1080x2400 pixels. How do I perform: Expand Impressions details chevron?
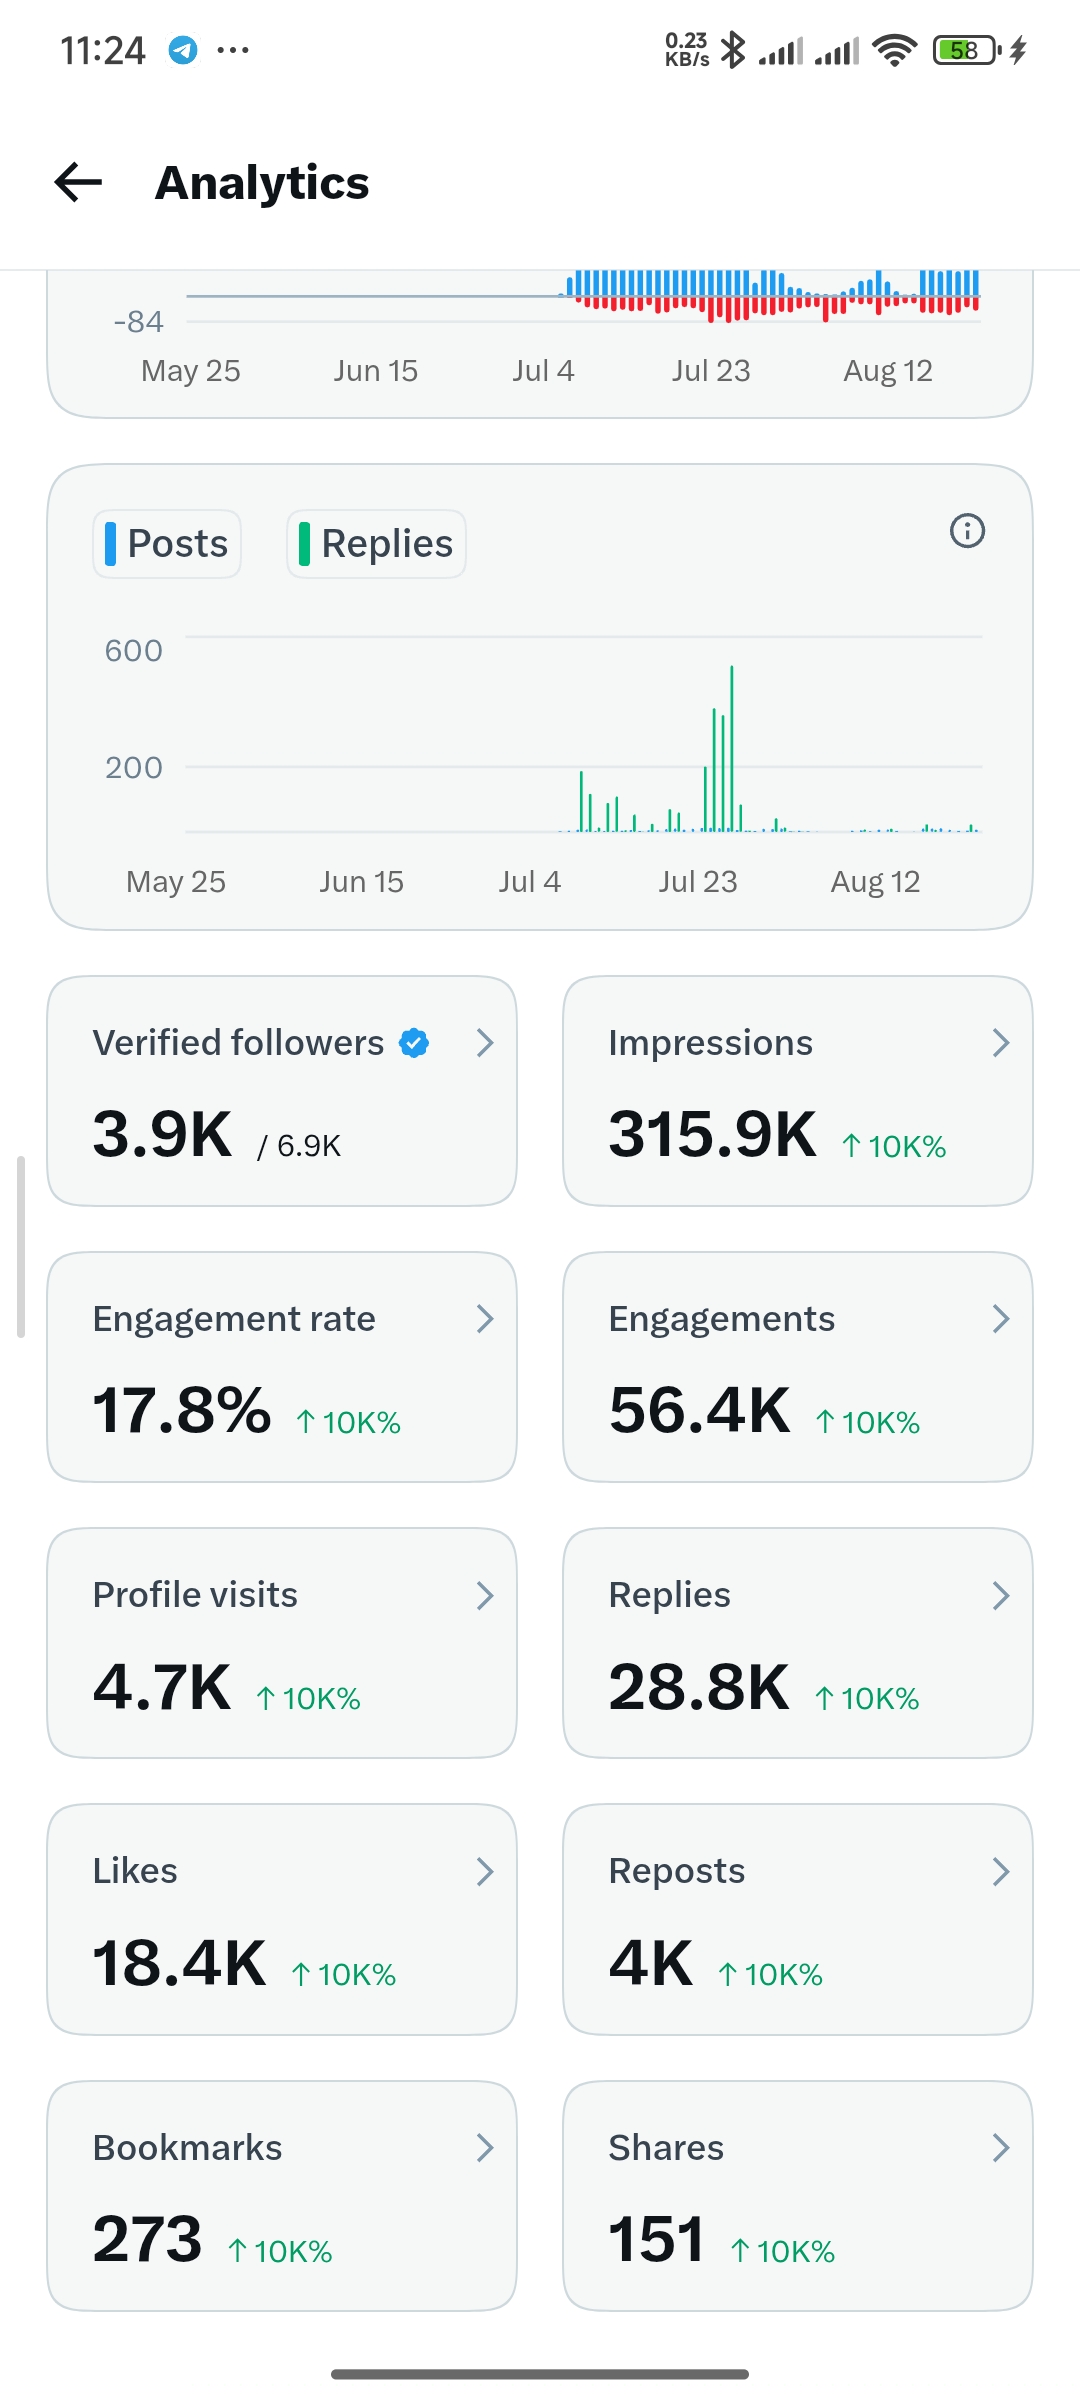(x=1000, y=1043)
